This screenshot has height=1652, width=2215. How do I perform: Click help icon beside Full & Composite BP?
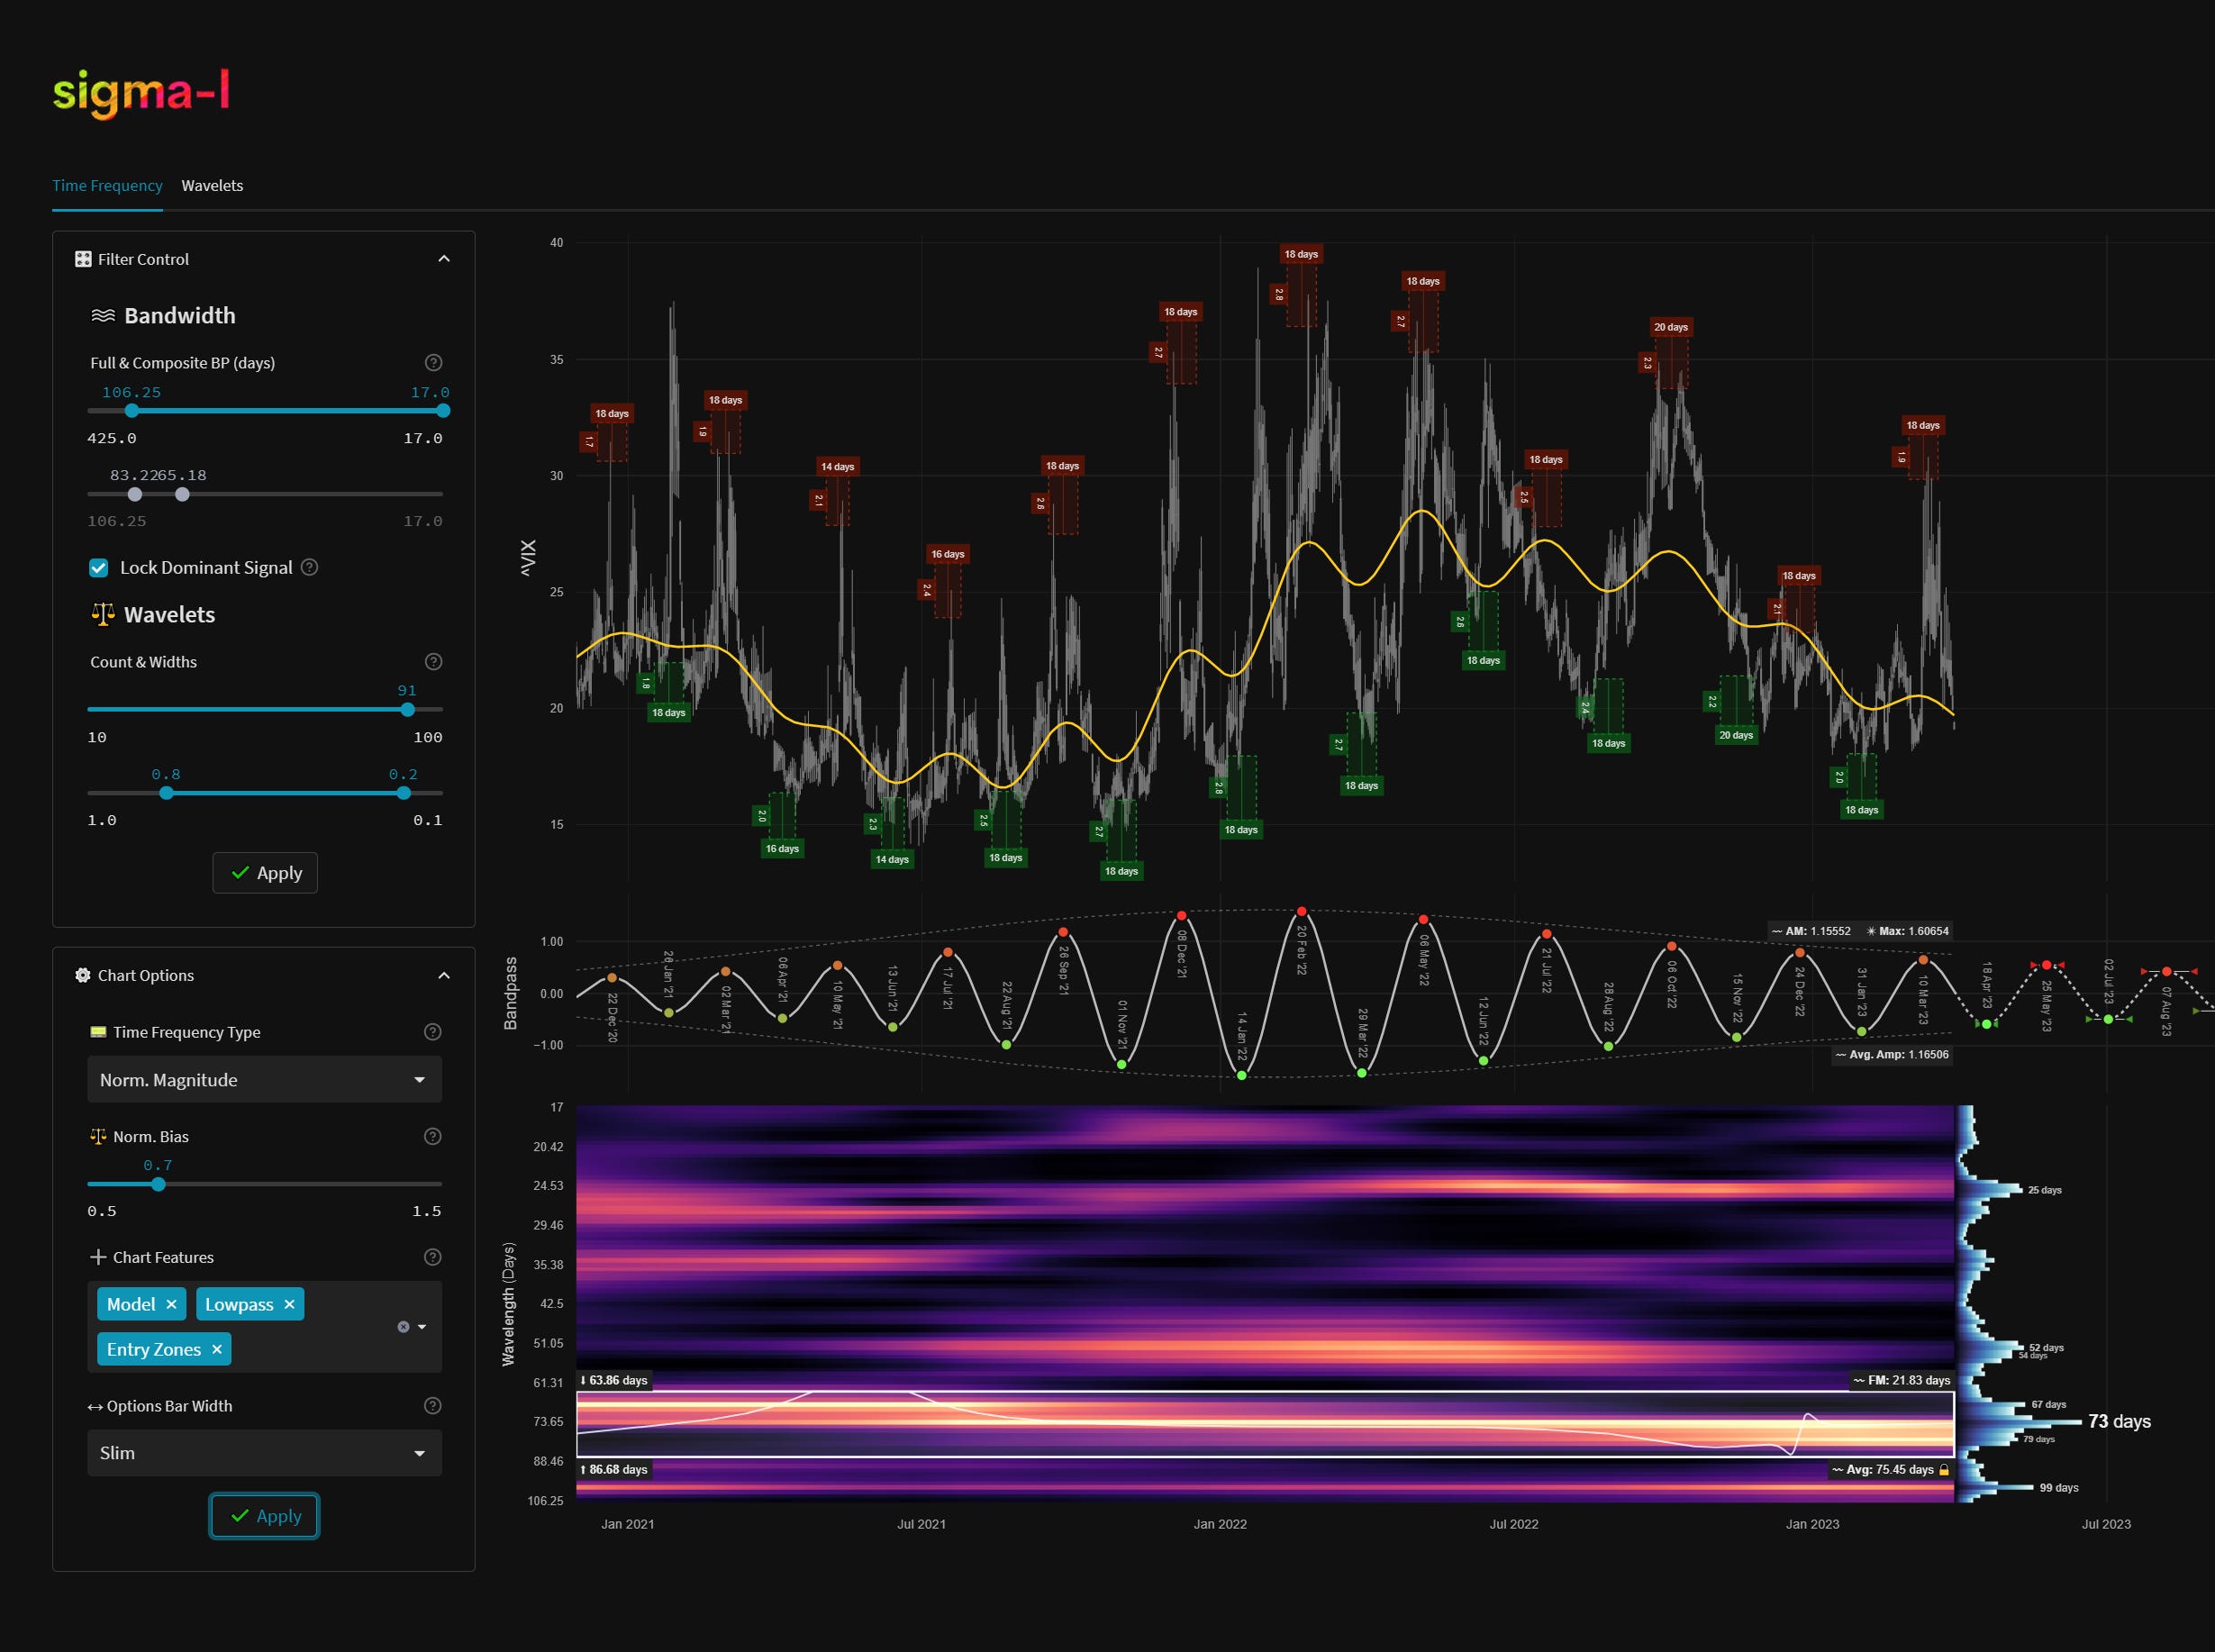coord(433,363)
